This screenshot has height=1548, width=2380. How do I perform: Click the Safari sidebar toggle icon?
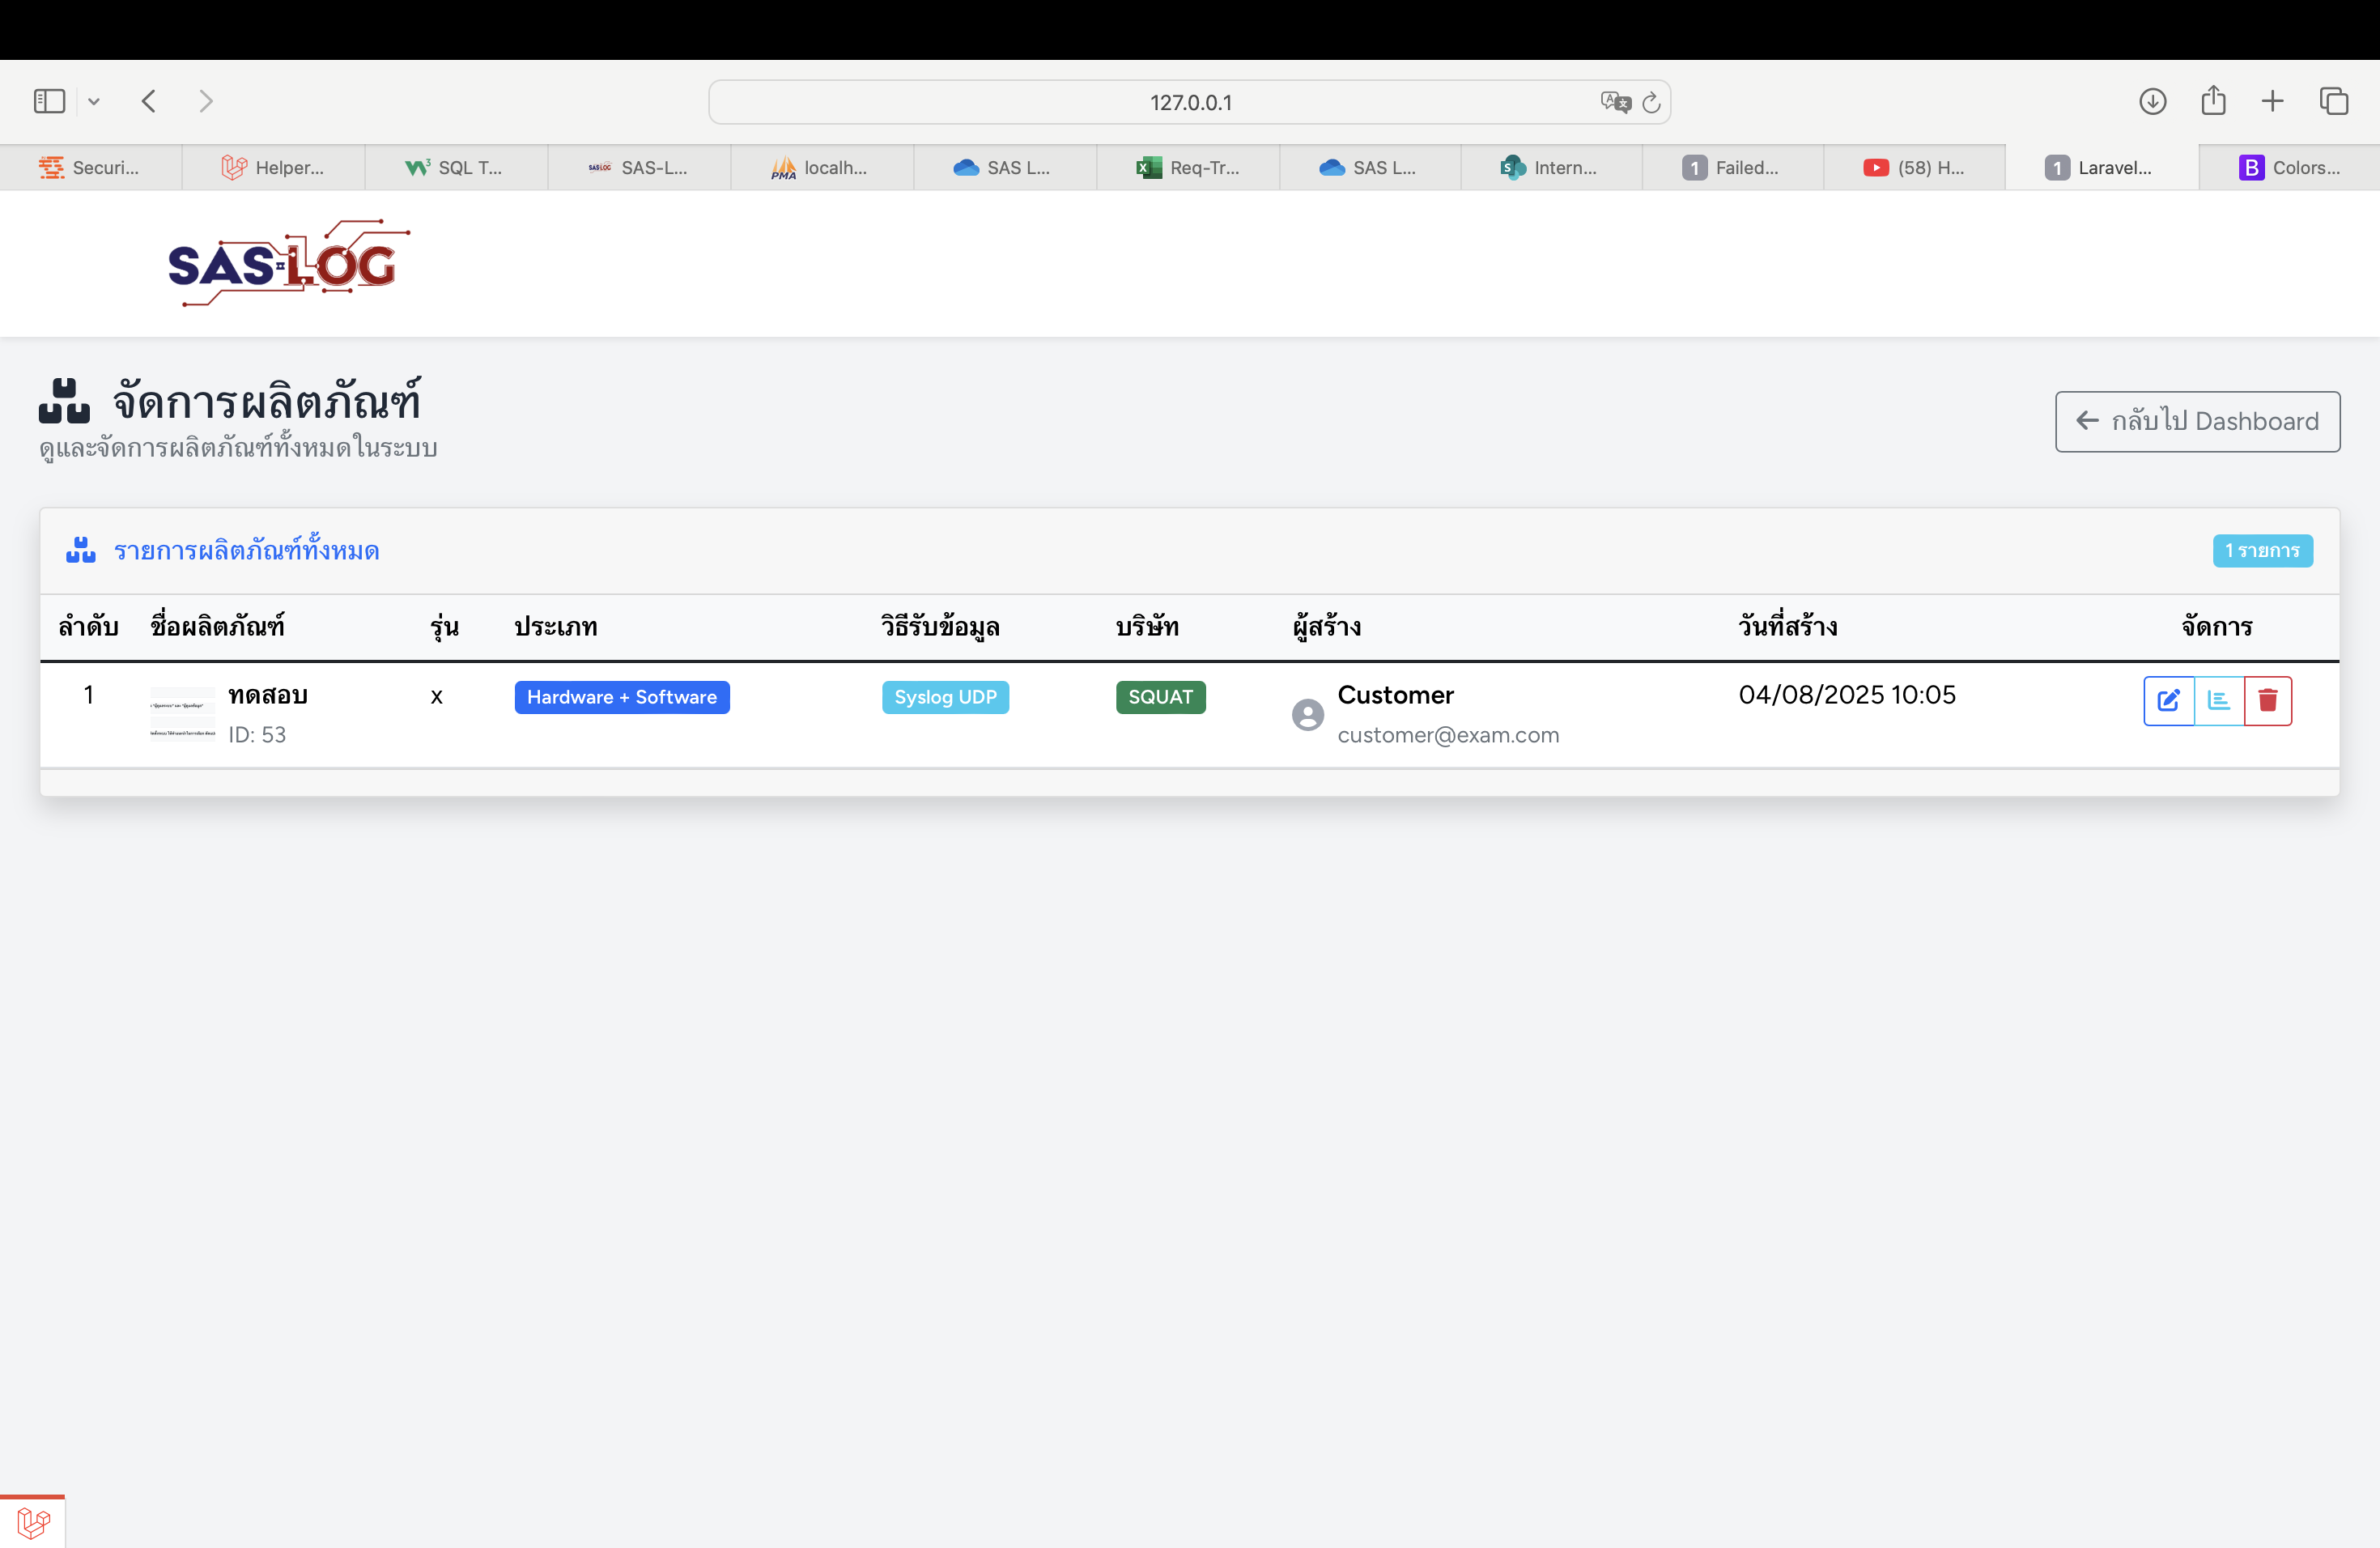click(49, 101)
